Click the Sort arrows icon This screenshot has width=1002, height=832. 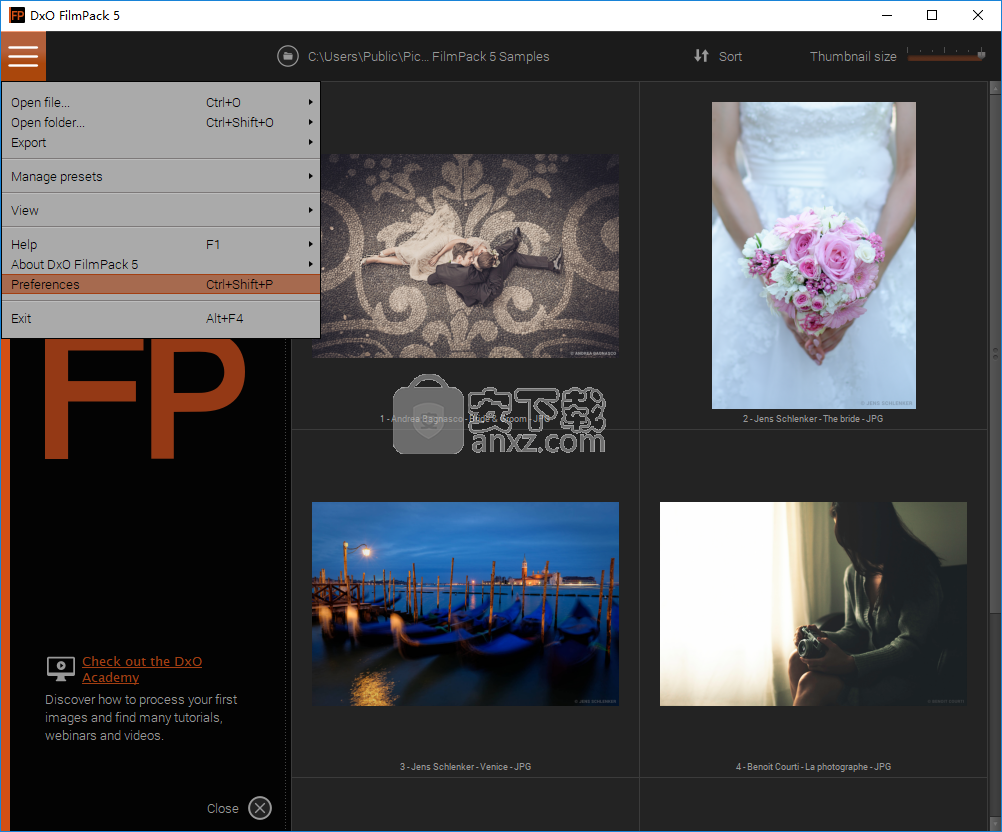tap(701, 56)
